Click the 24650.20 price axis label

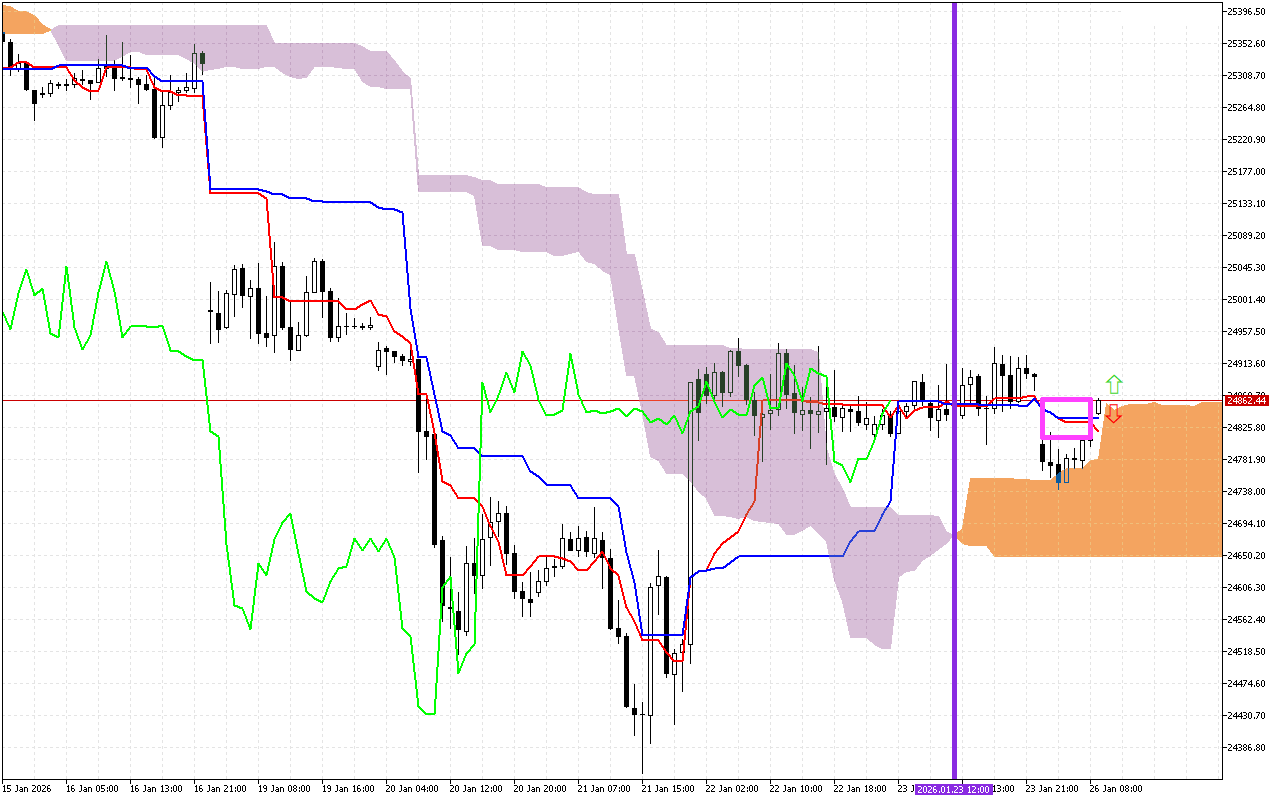coord(1246,556)
